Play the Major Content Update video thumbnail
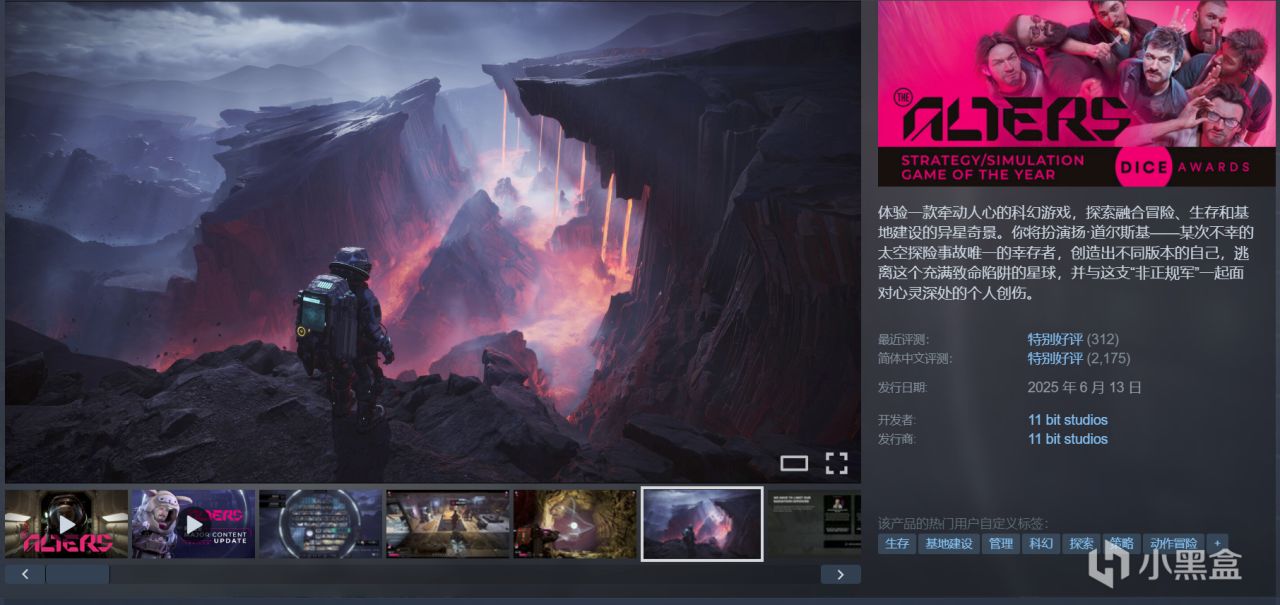Image resolution: width=1280 pixels, height=605 pixels. point(194,524)
